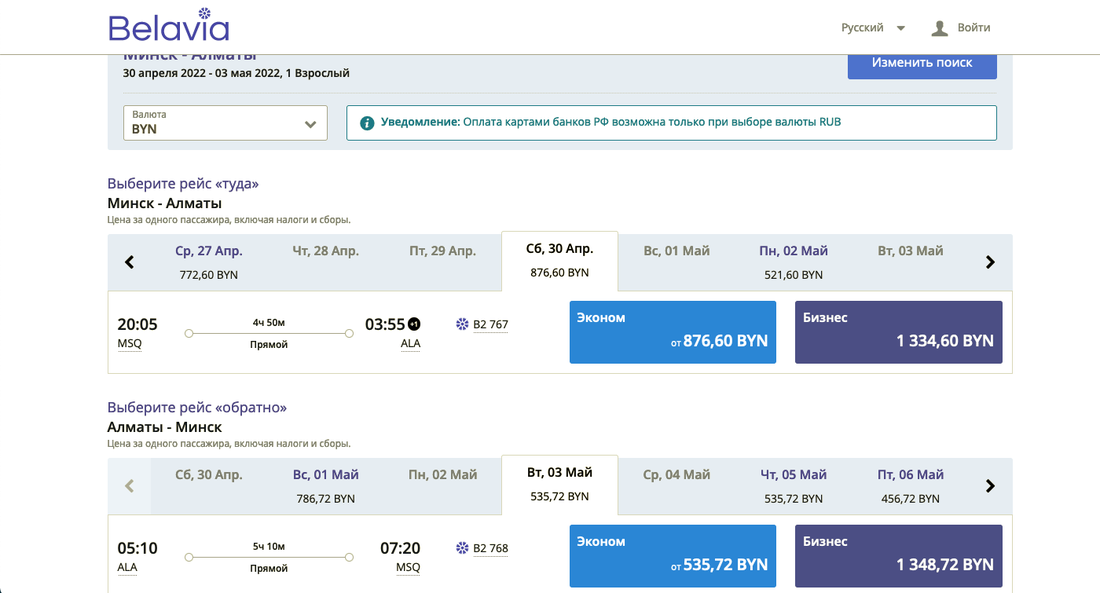Click the notification info icon
Screen dimensions: 1100x593
pyautogui.click(x=367, y=123)
